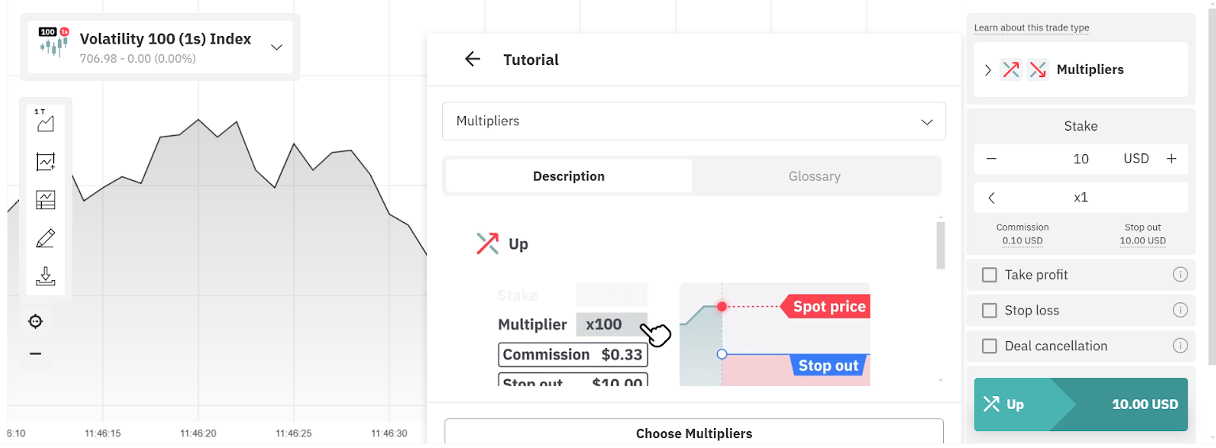Viewport: 1216px width, 448px height.
Task: Expand the Multipliers trade type selector
Action: tap(1081, 70)
